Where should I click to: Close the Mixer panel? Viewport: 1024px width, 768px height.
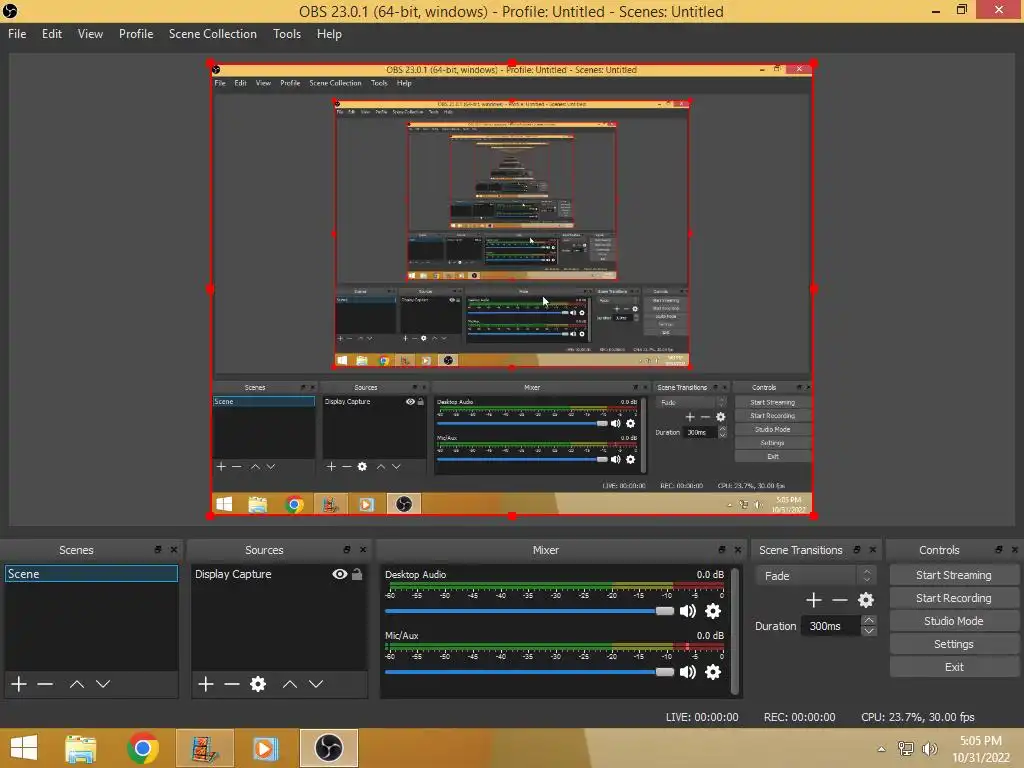click(738, 550)
